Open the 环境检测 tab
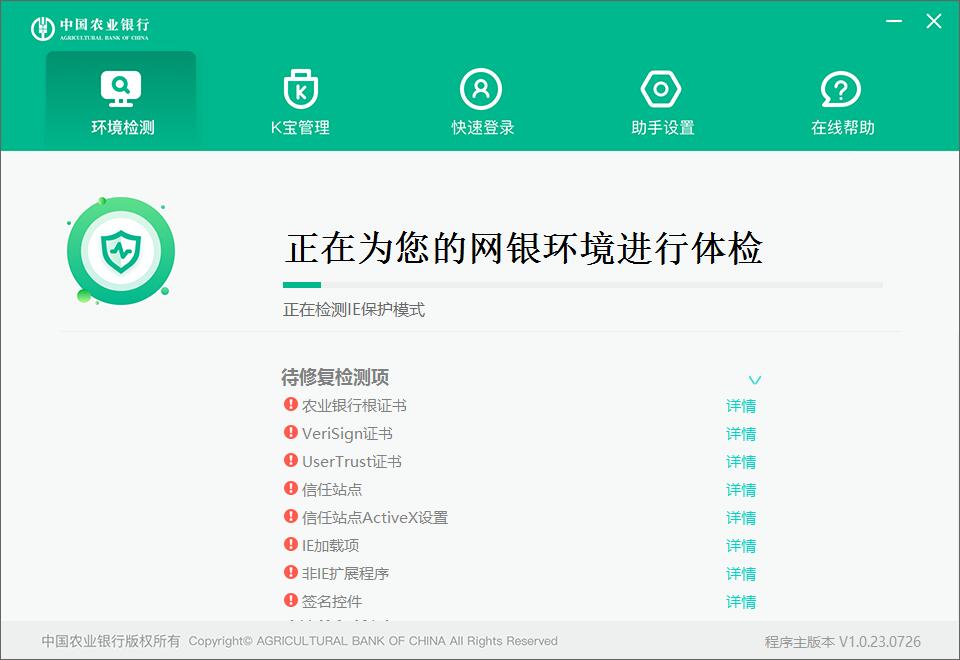The height and width of the screenshot is (660, 960). (121, 100)
